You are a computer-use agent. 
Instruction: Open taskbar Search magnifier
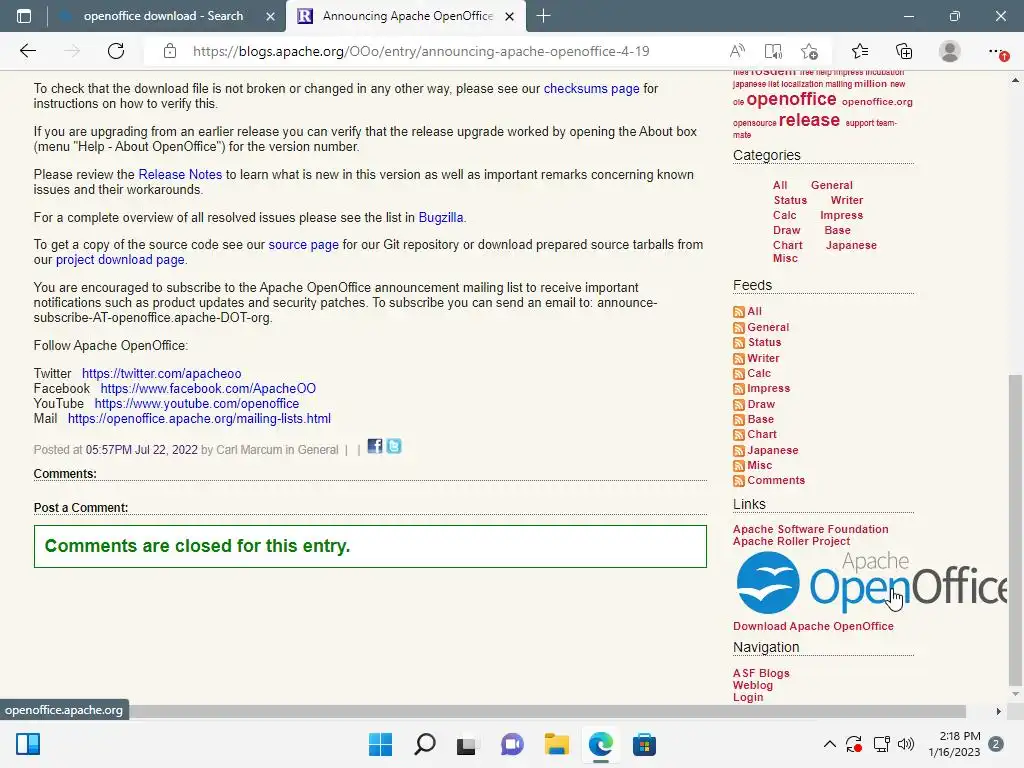(424, 744)
